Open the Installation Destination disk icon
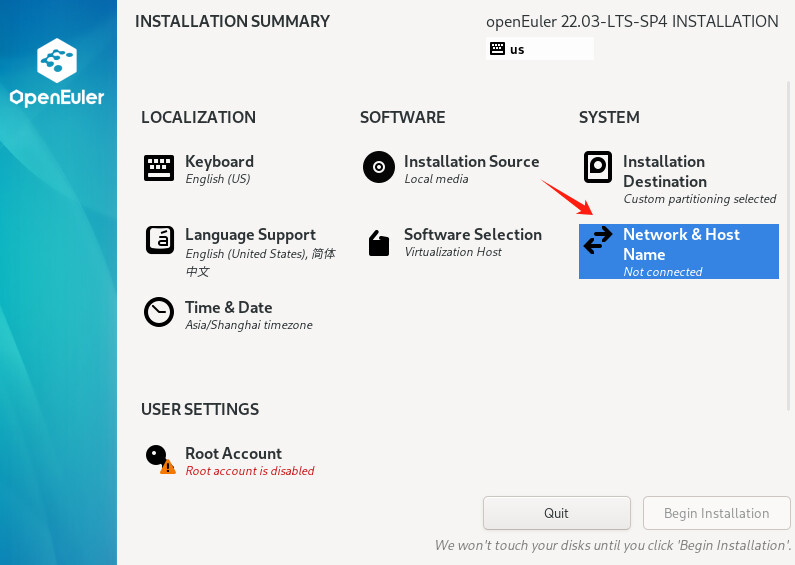795x565 pixels. click(x=598, y=167)
